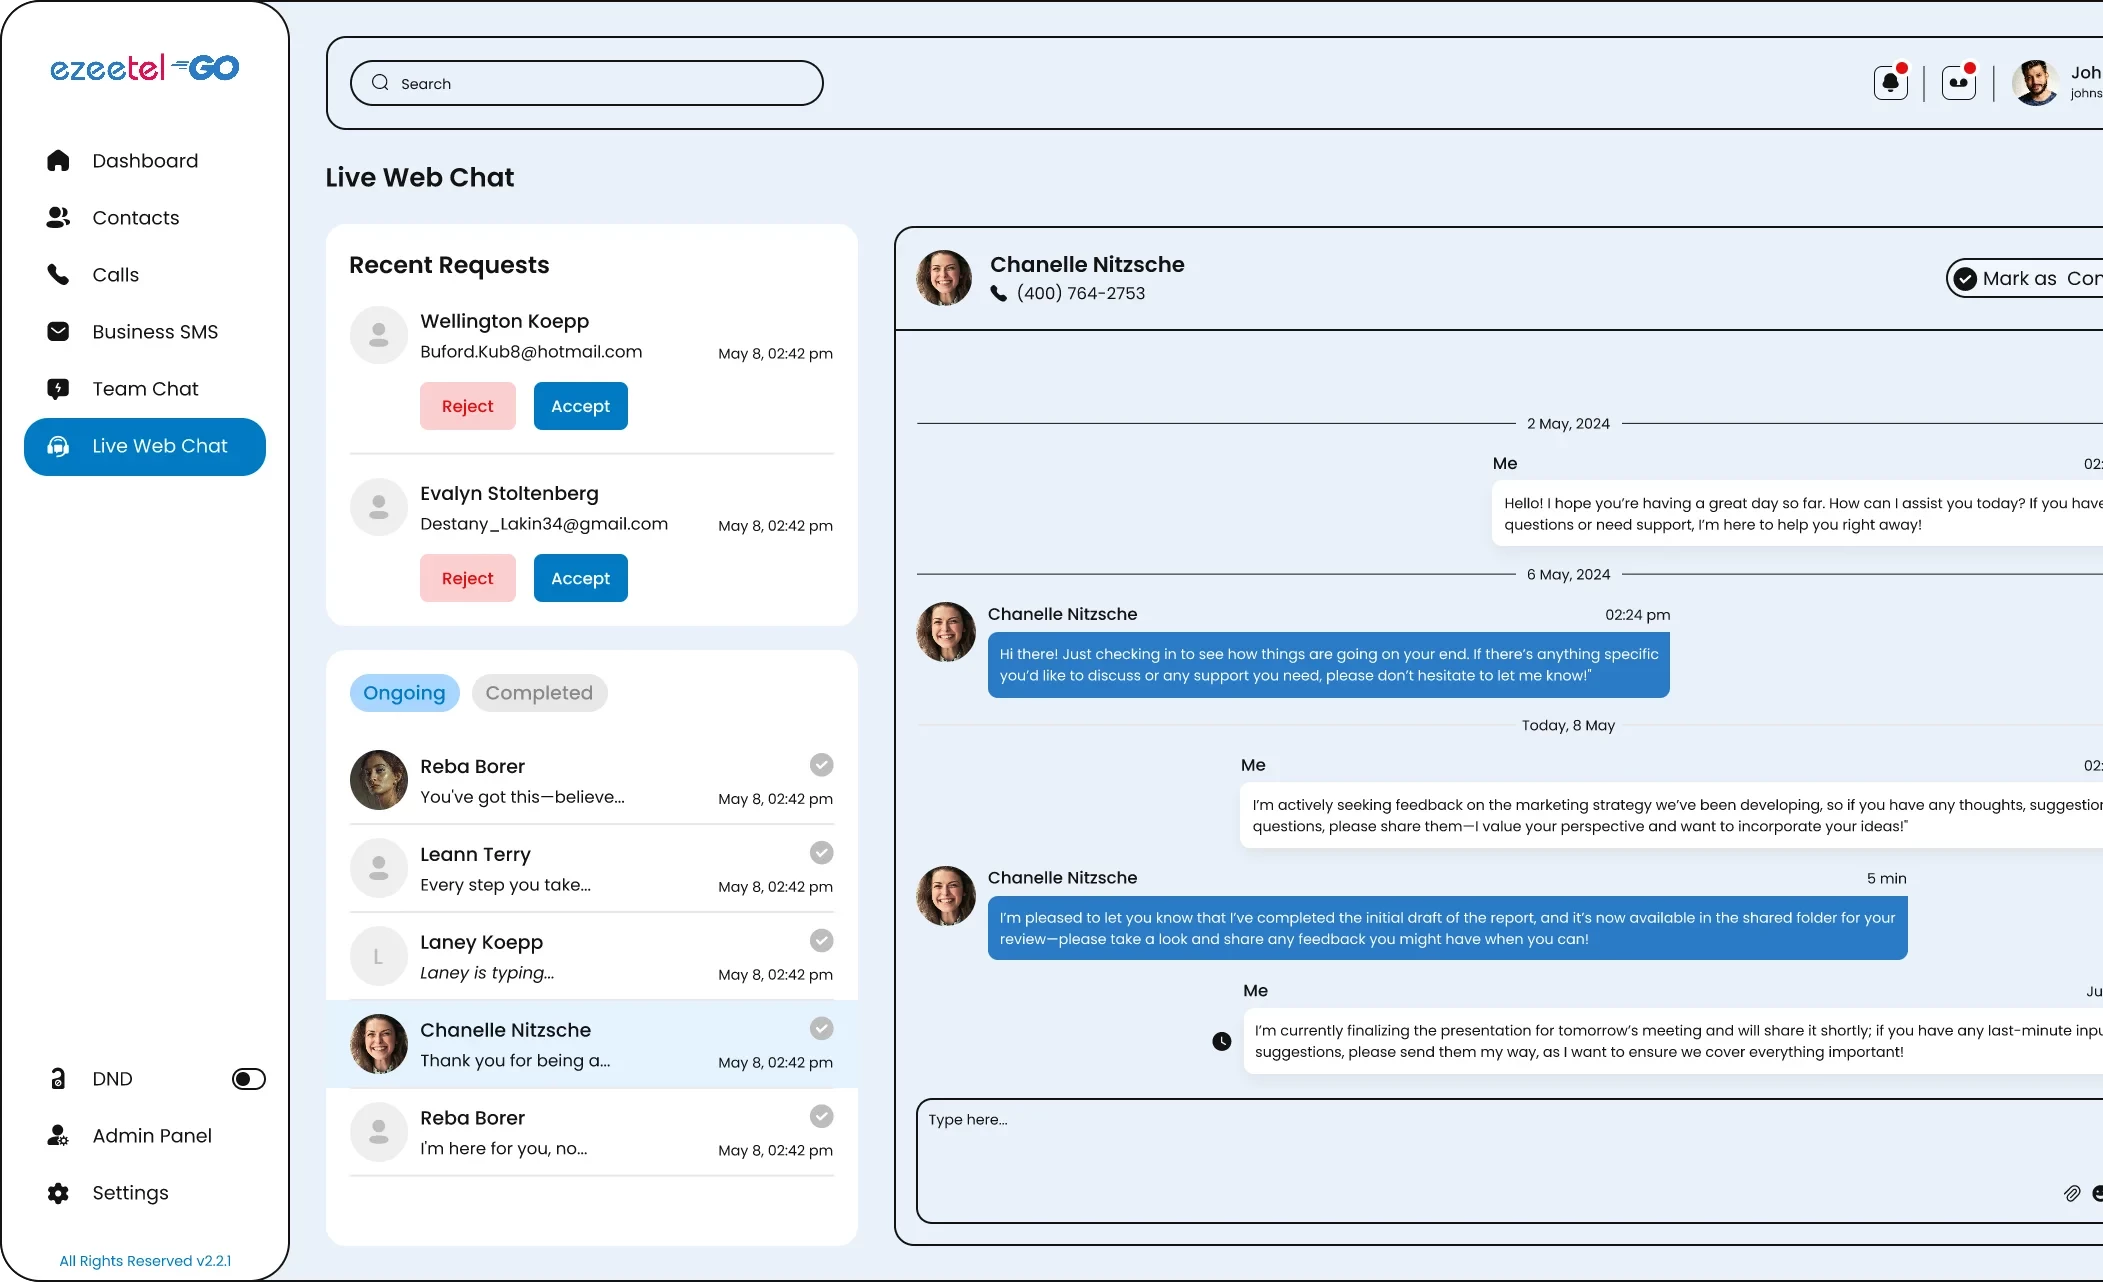Select the Ongoing chats tab
This screenshot has height=1282, width=2103.
click(404, 692)
